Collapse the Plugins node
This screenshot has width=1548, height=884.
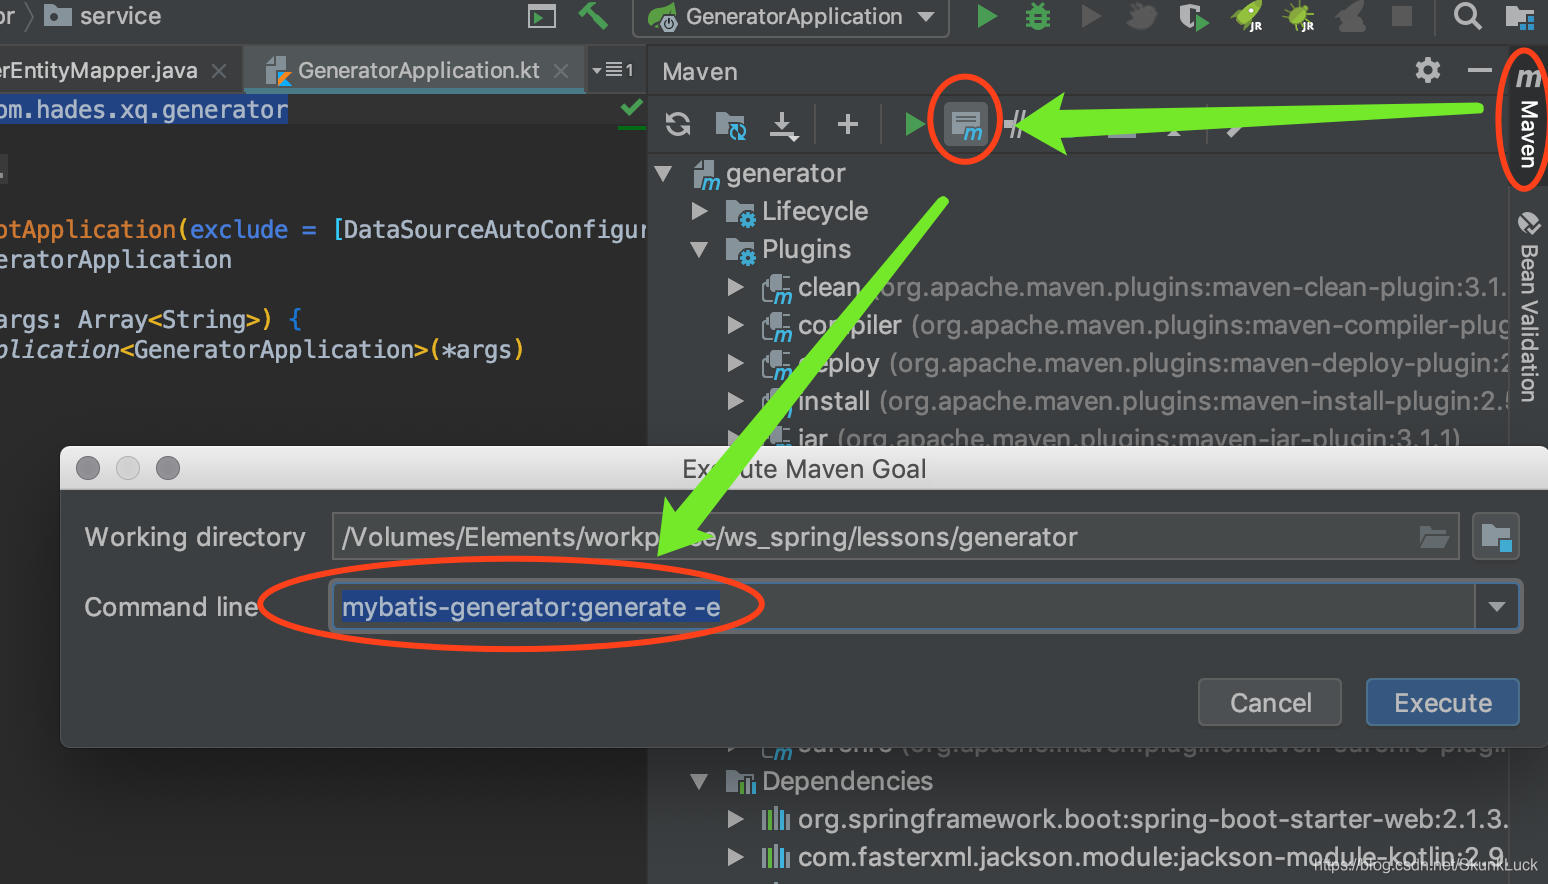click(700, 249)
